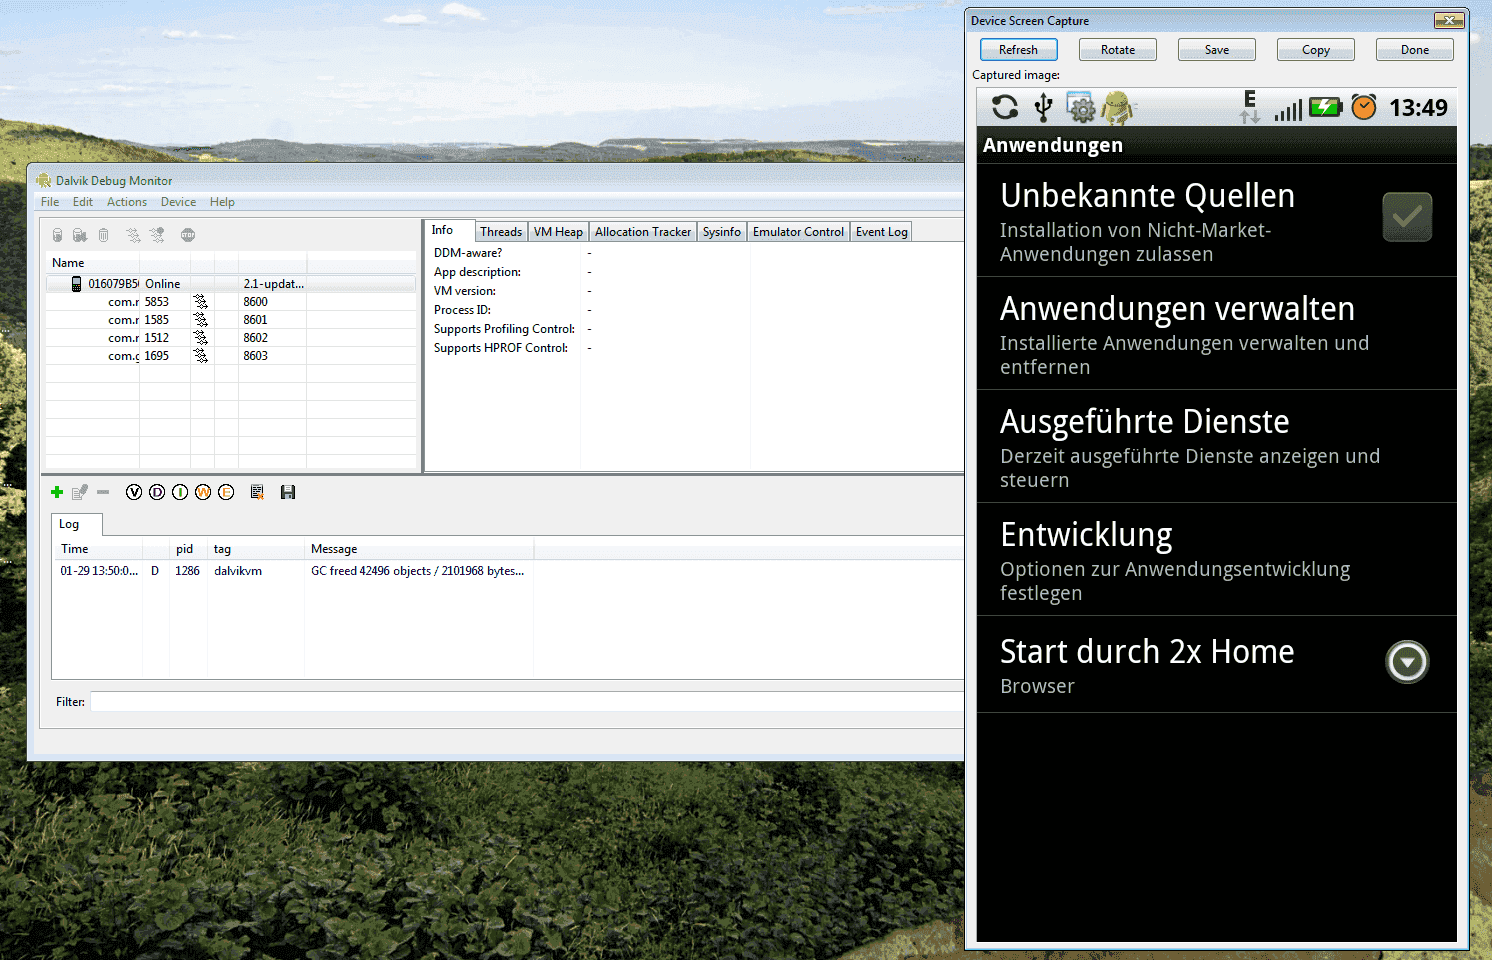1492x960 pixels.
Task: Select the process row with port 8602
Action: [231, 338]
